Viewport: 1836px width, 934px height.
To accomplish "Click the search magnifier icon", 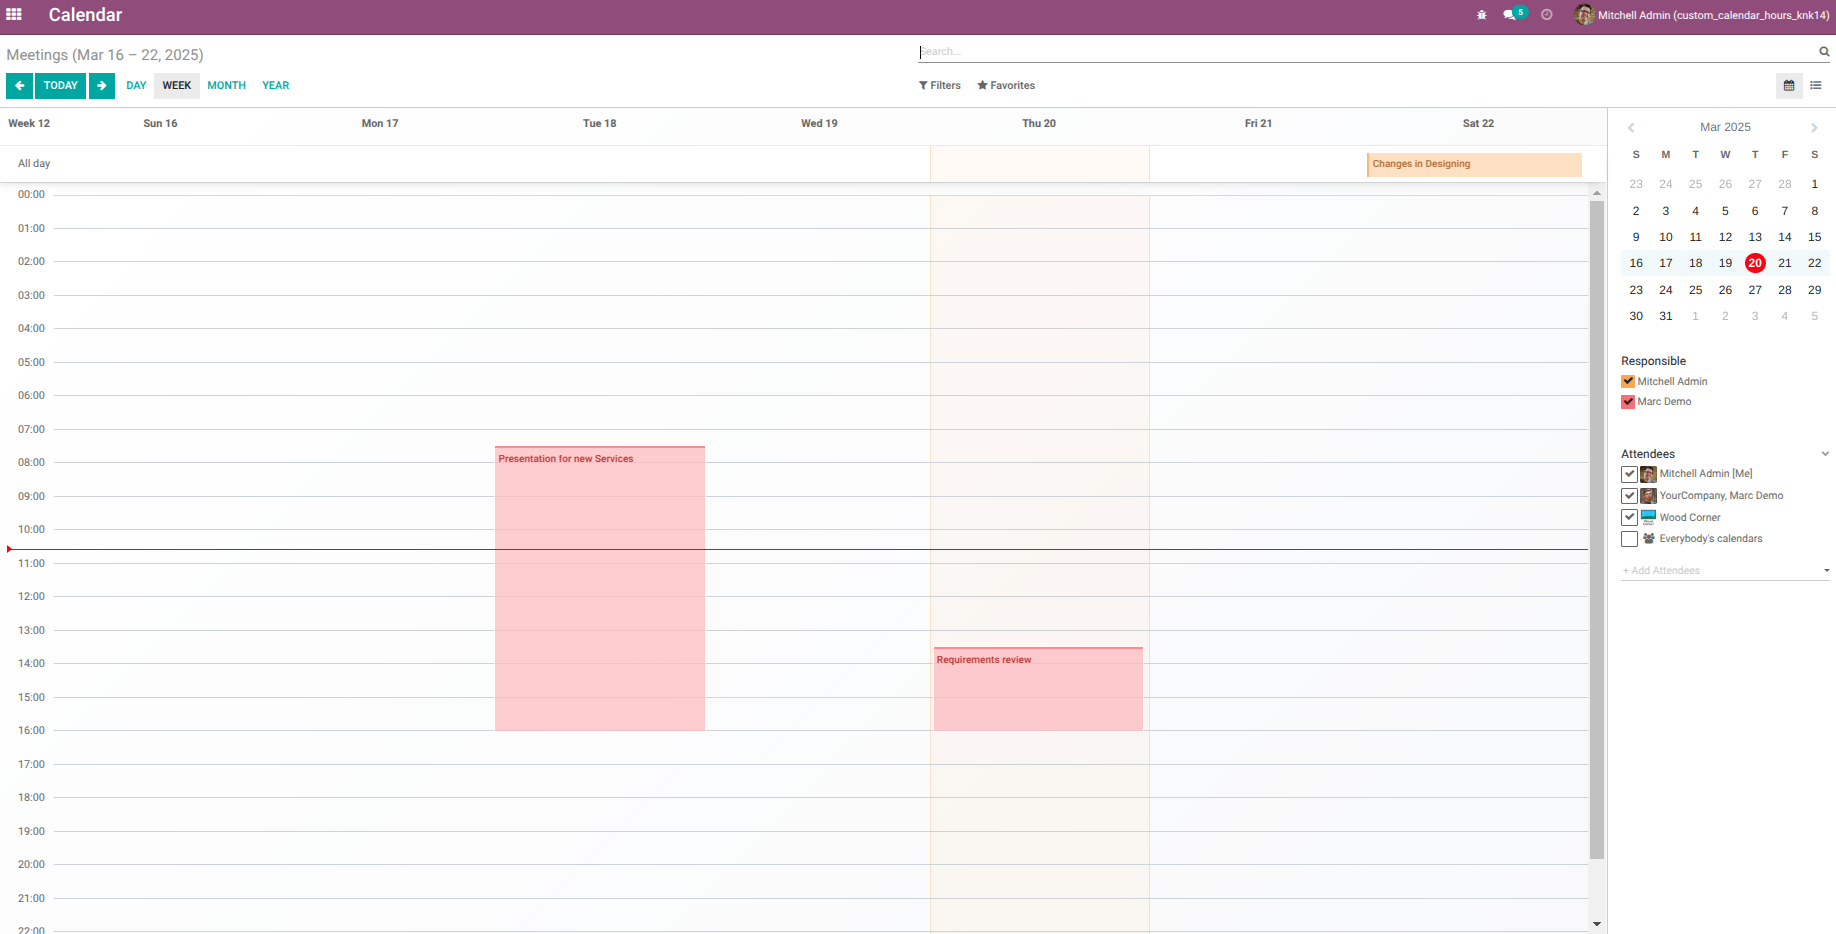I will (x=1824, y=52).
